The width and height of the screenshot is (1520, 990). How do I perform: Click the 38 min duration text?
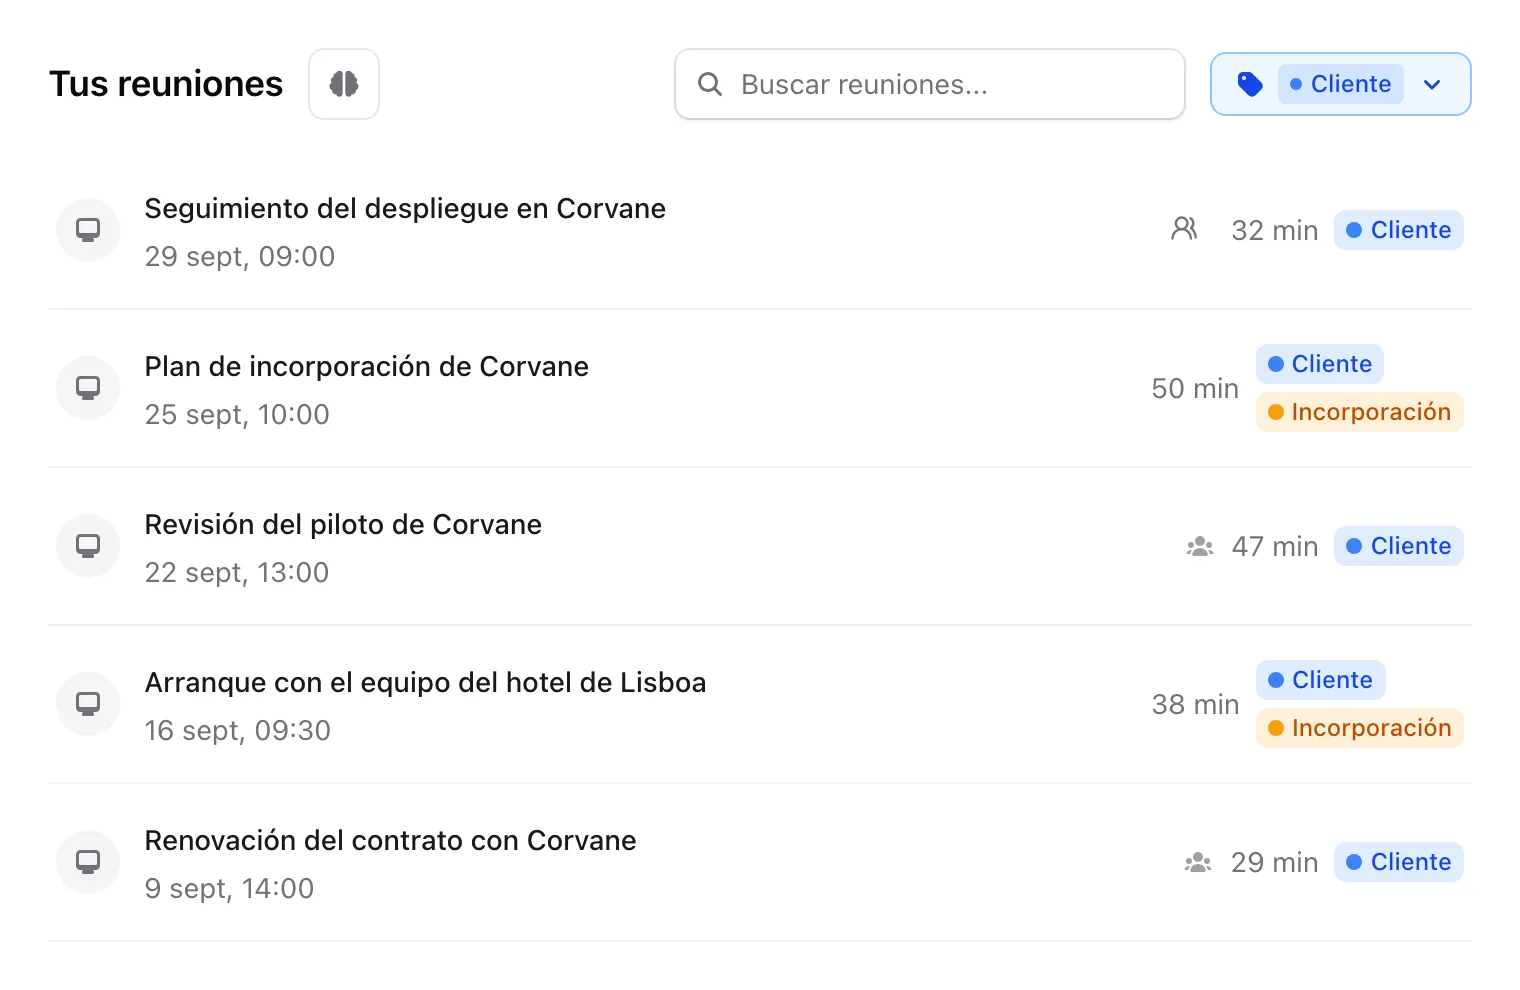click(1195, 705)
